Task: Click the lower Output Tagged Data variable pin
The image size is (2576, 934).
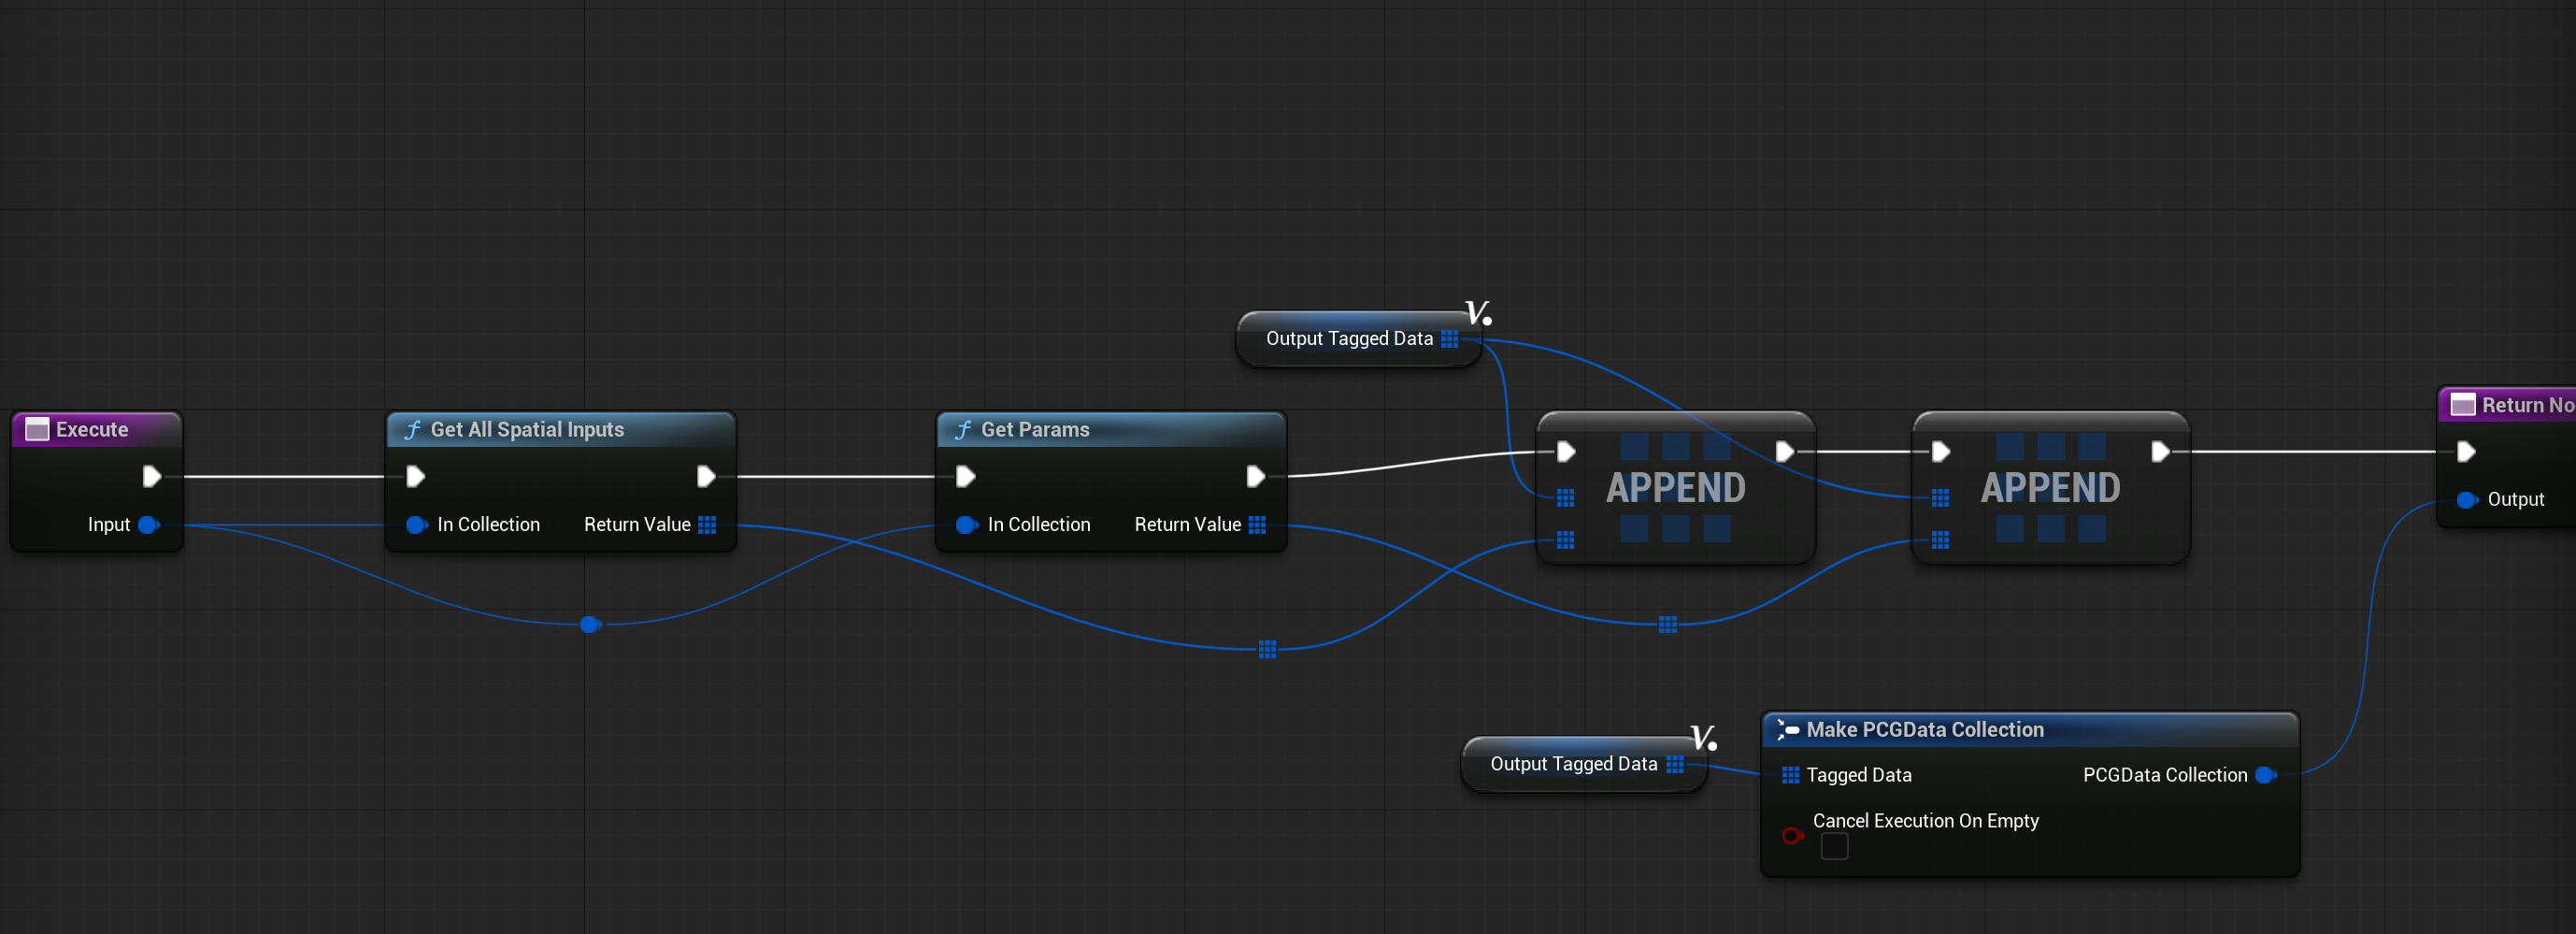Action: coord(1674,765)
